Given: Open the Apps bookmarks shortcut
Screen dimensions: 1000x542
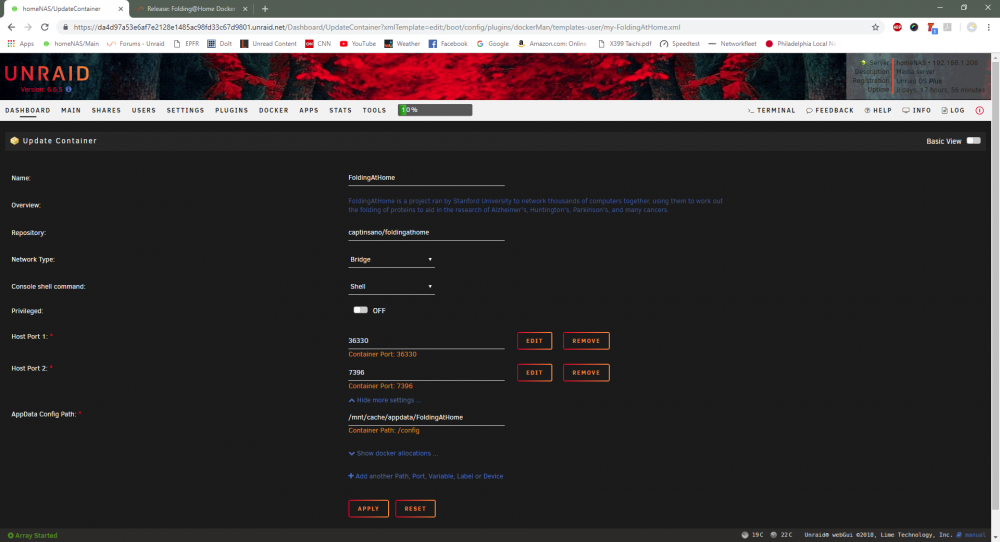Looking at the screenshot, I should tap(20, 43).
